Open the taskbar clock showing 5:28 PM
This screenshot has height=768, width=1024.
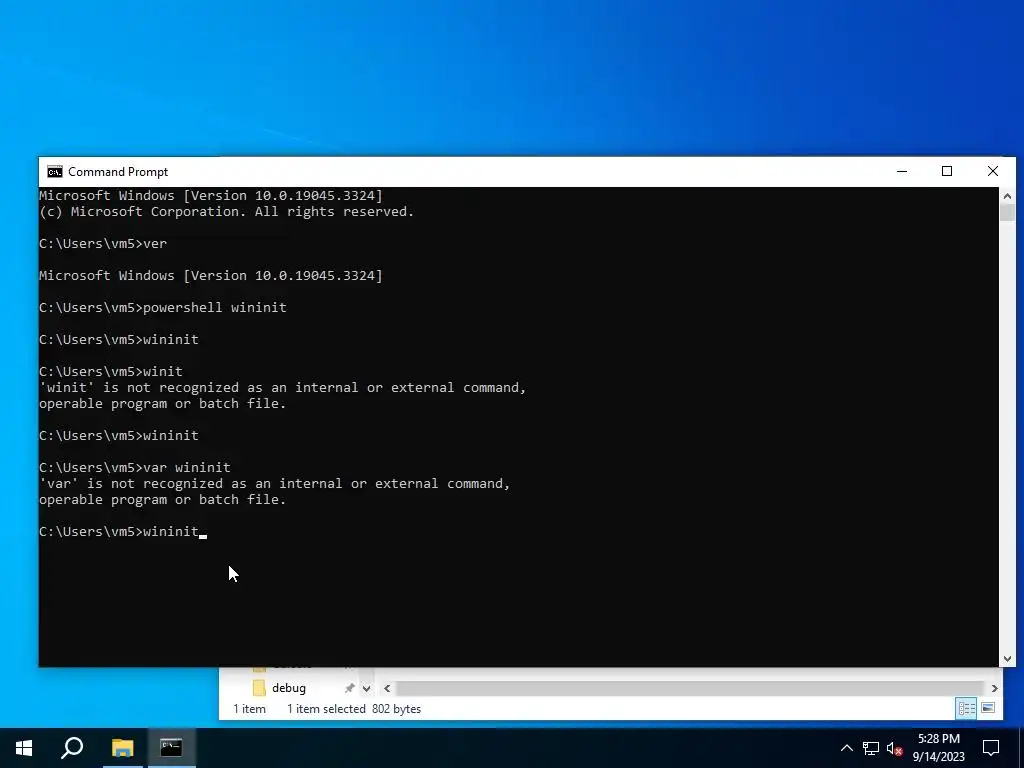coord(938,748)
